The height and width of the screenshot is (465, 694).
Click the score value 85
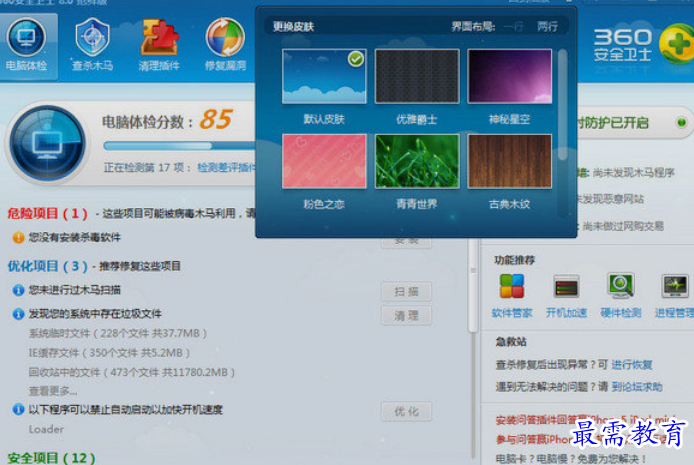[216, 119]
